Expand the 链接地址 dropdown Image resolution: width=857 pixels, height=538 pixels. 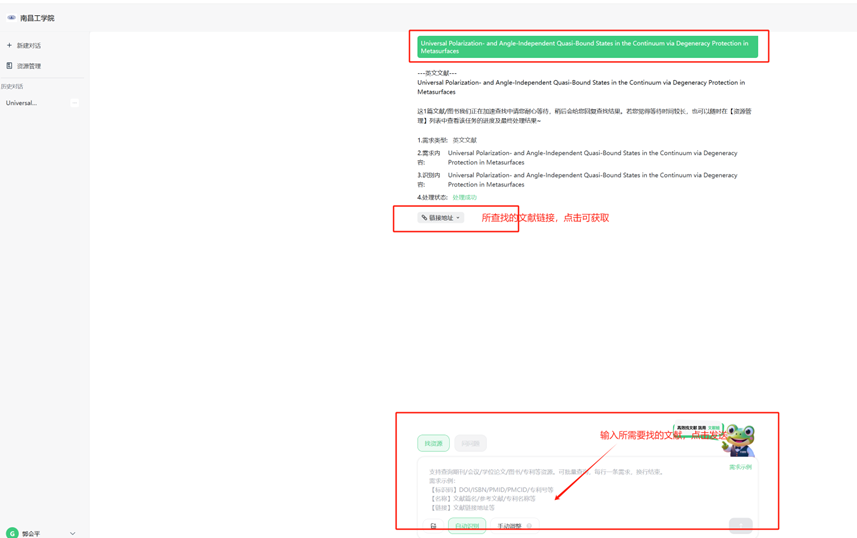441,218
